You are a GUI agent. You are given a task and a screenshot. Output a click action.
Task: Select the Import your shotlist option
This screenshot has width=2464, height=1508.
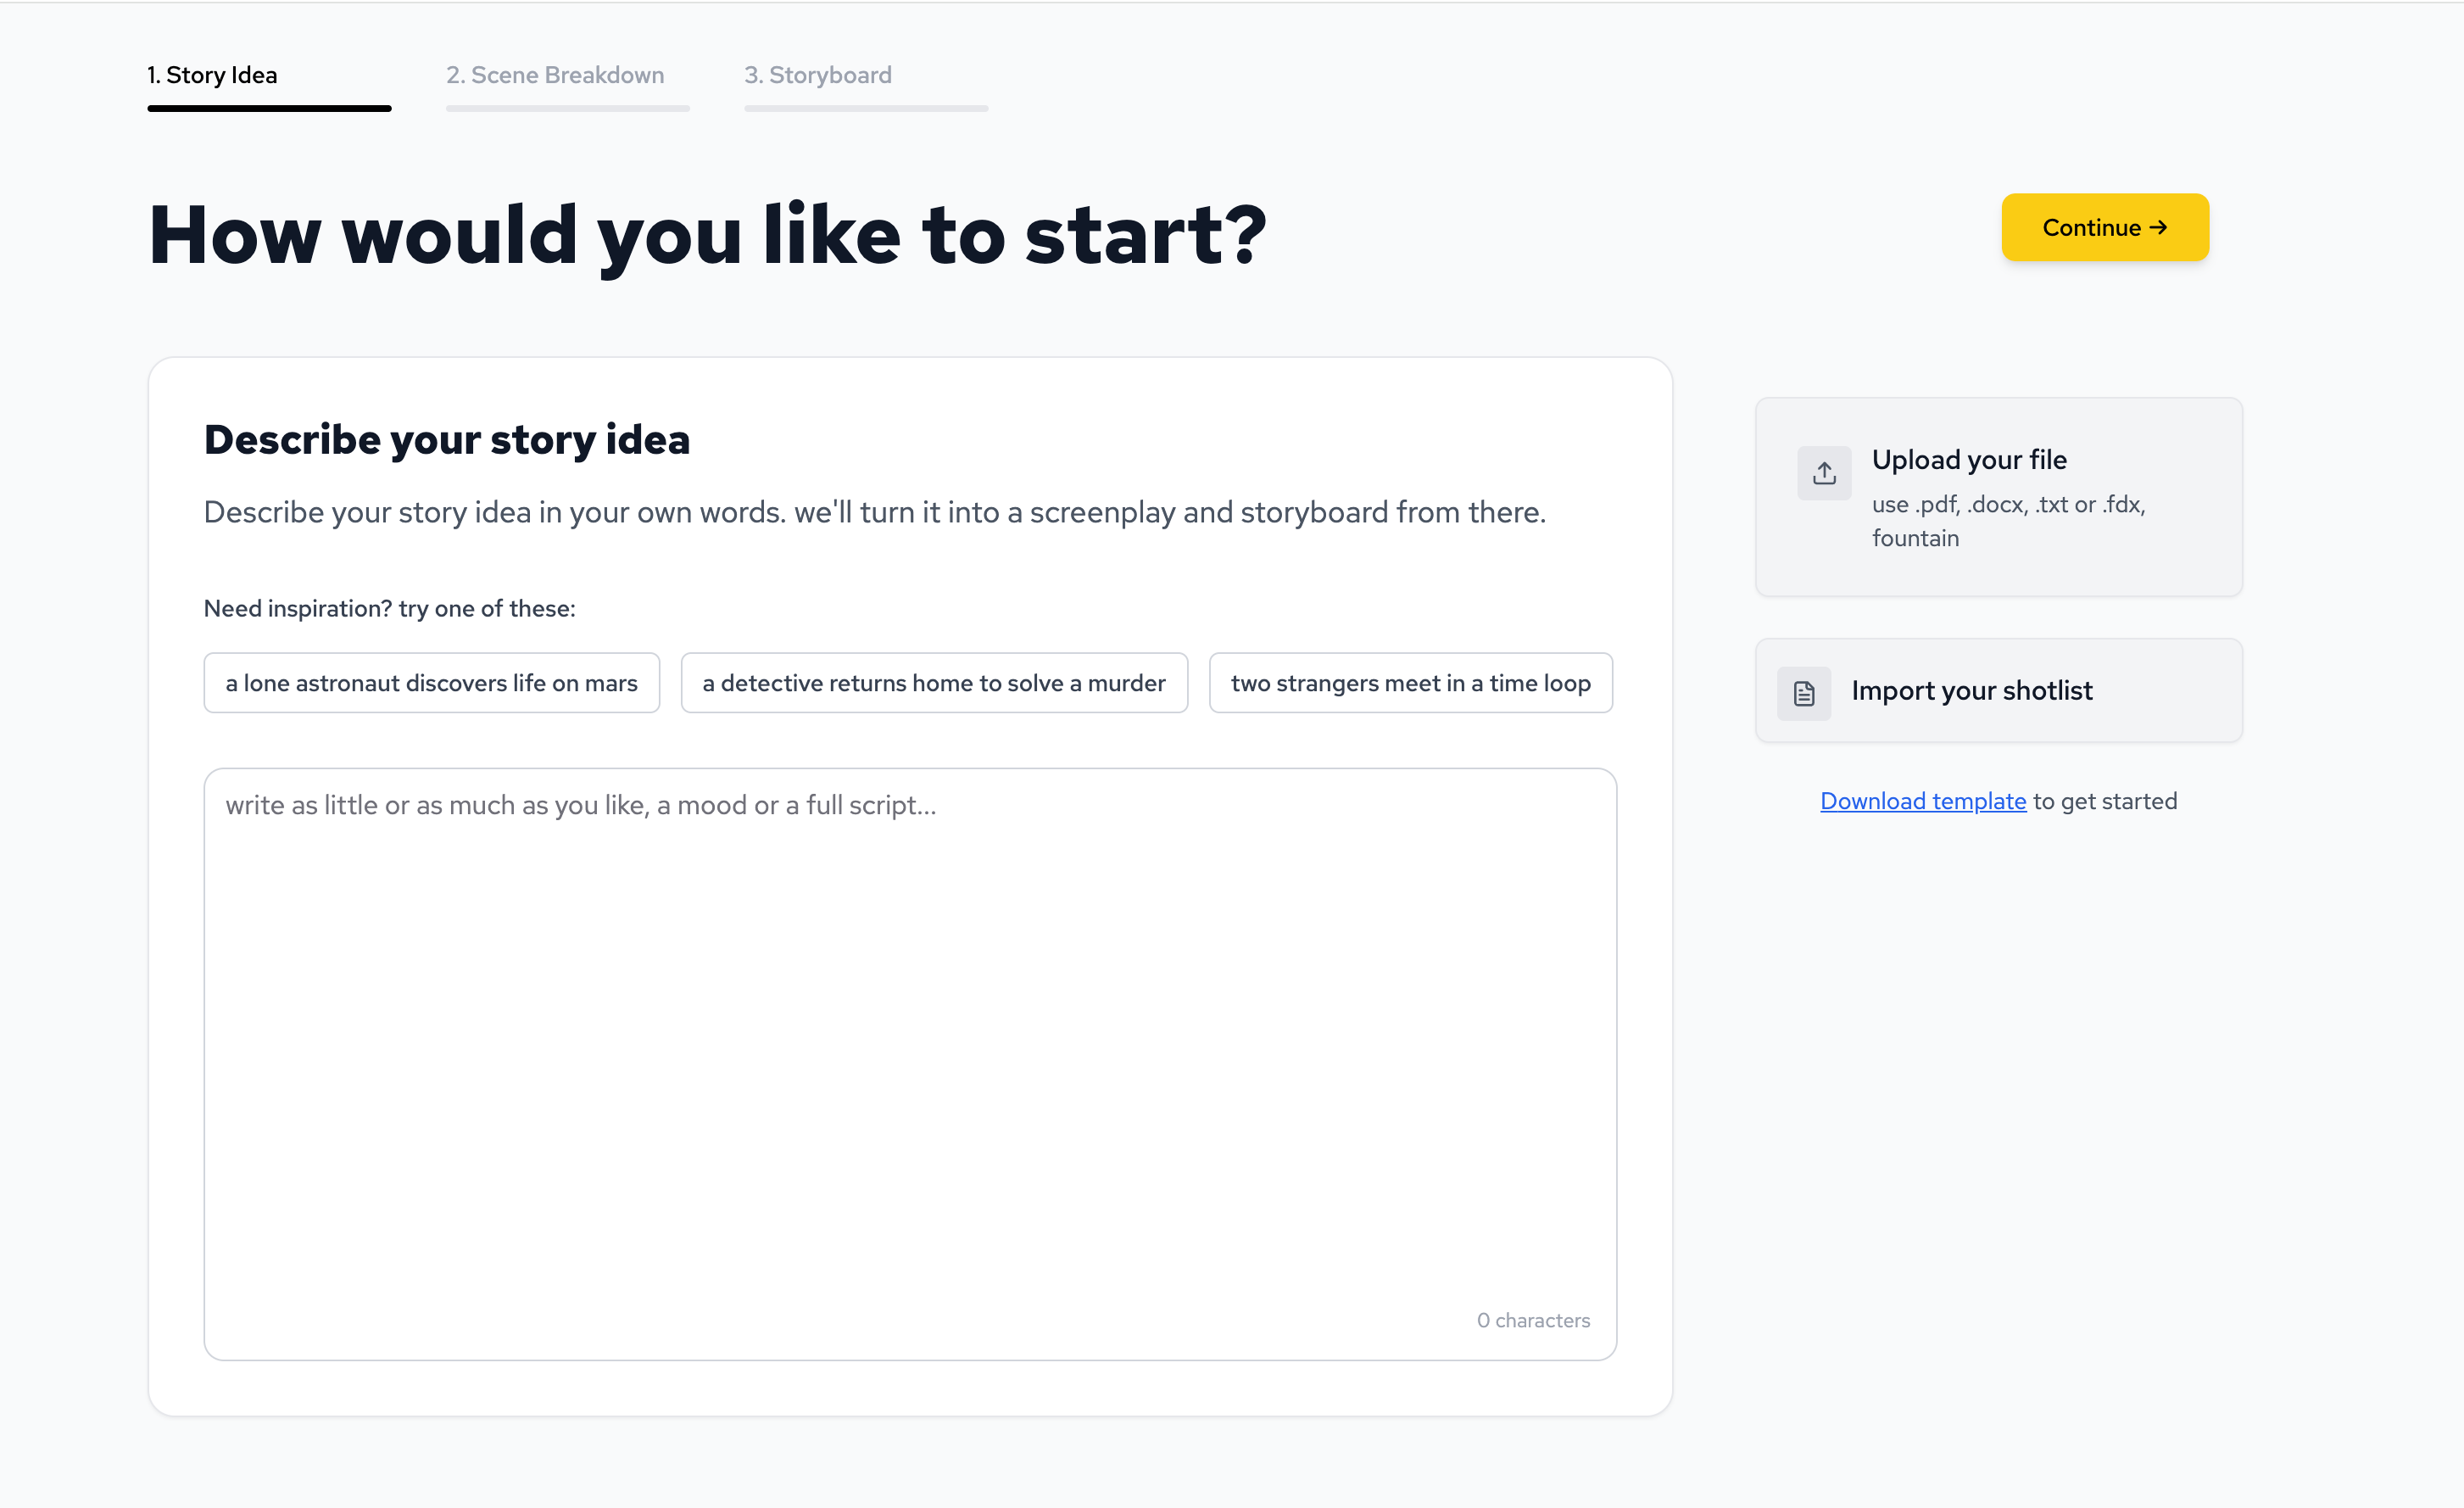[x=1998, y=690]
